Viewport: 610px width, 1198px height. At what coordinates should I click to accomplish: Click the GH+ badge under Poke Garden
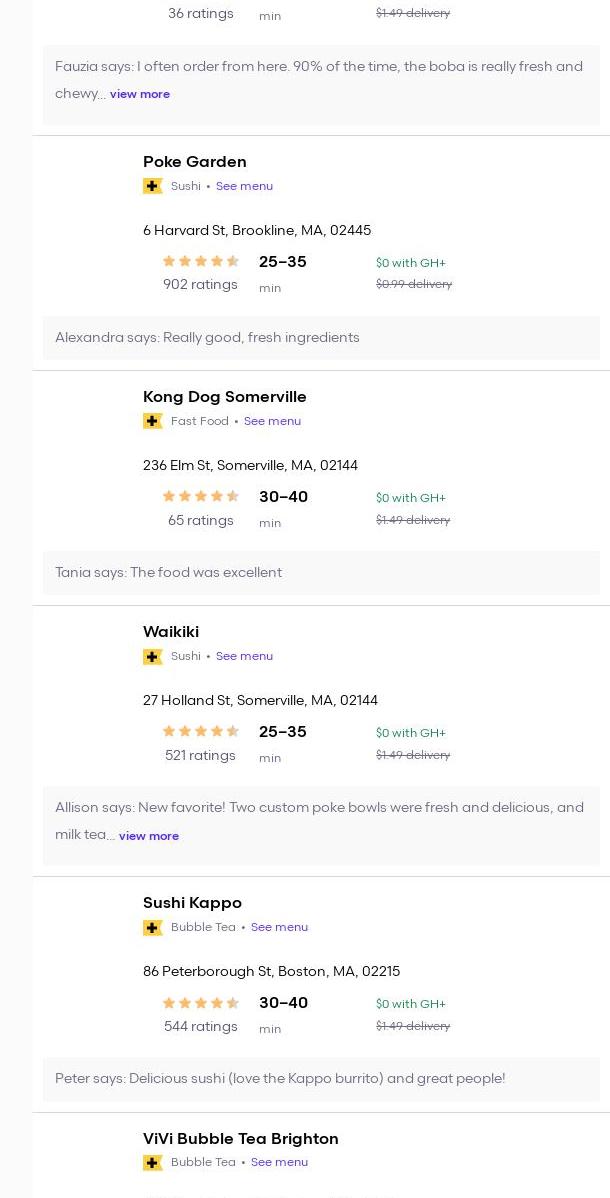click(153, 186)
